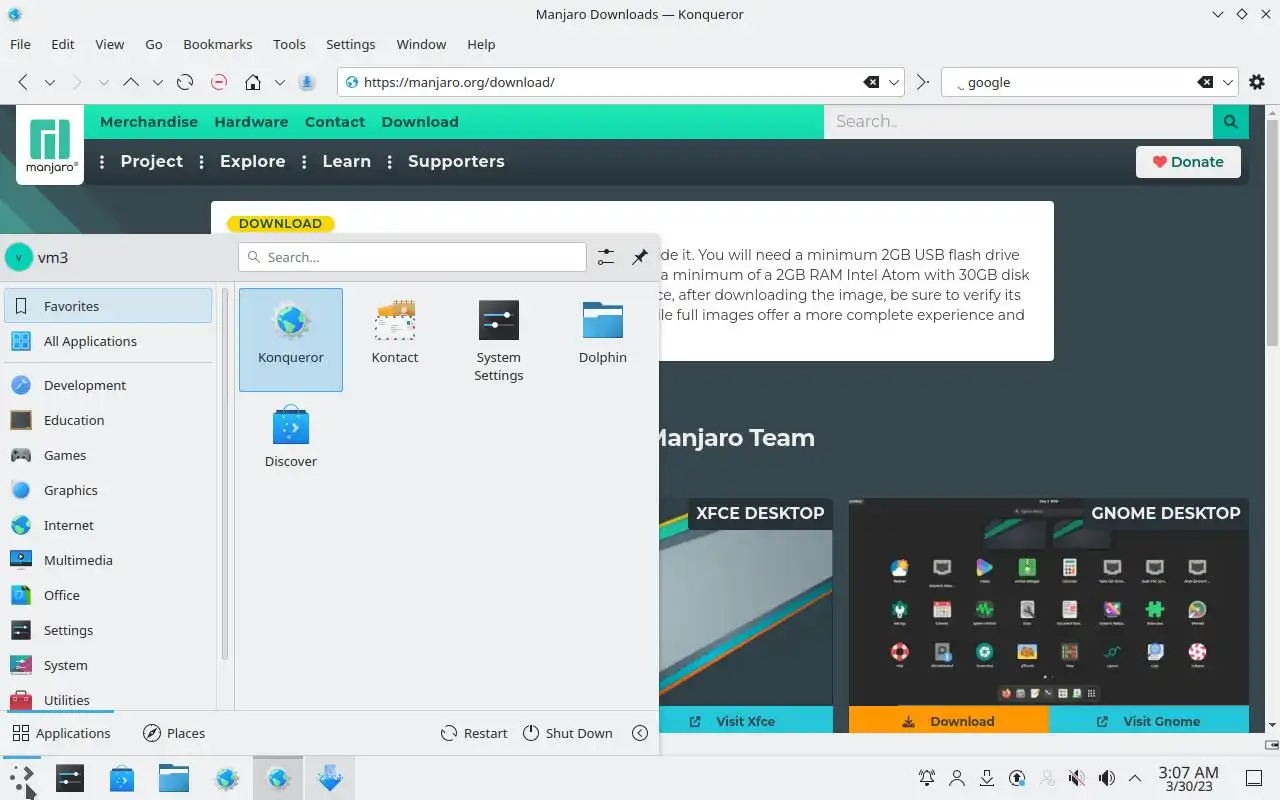This screenshot has width=1280, height=800.
Task: Open notifications bell in system tray
Action: (x=927, y=778)
